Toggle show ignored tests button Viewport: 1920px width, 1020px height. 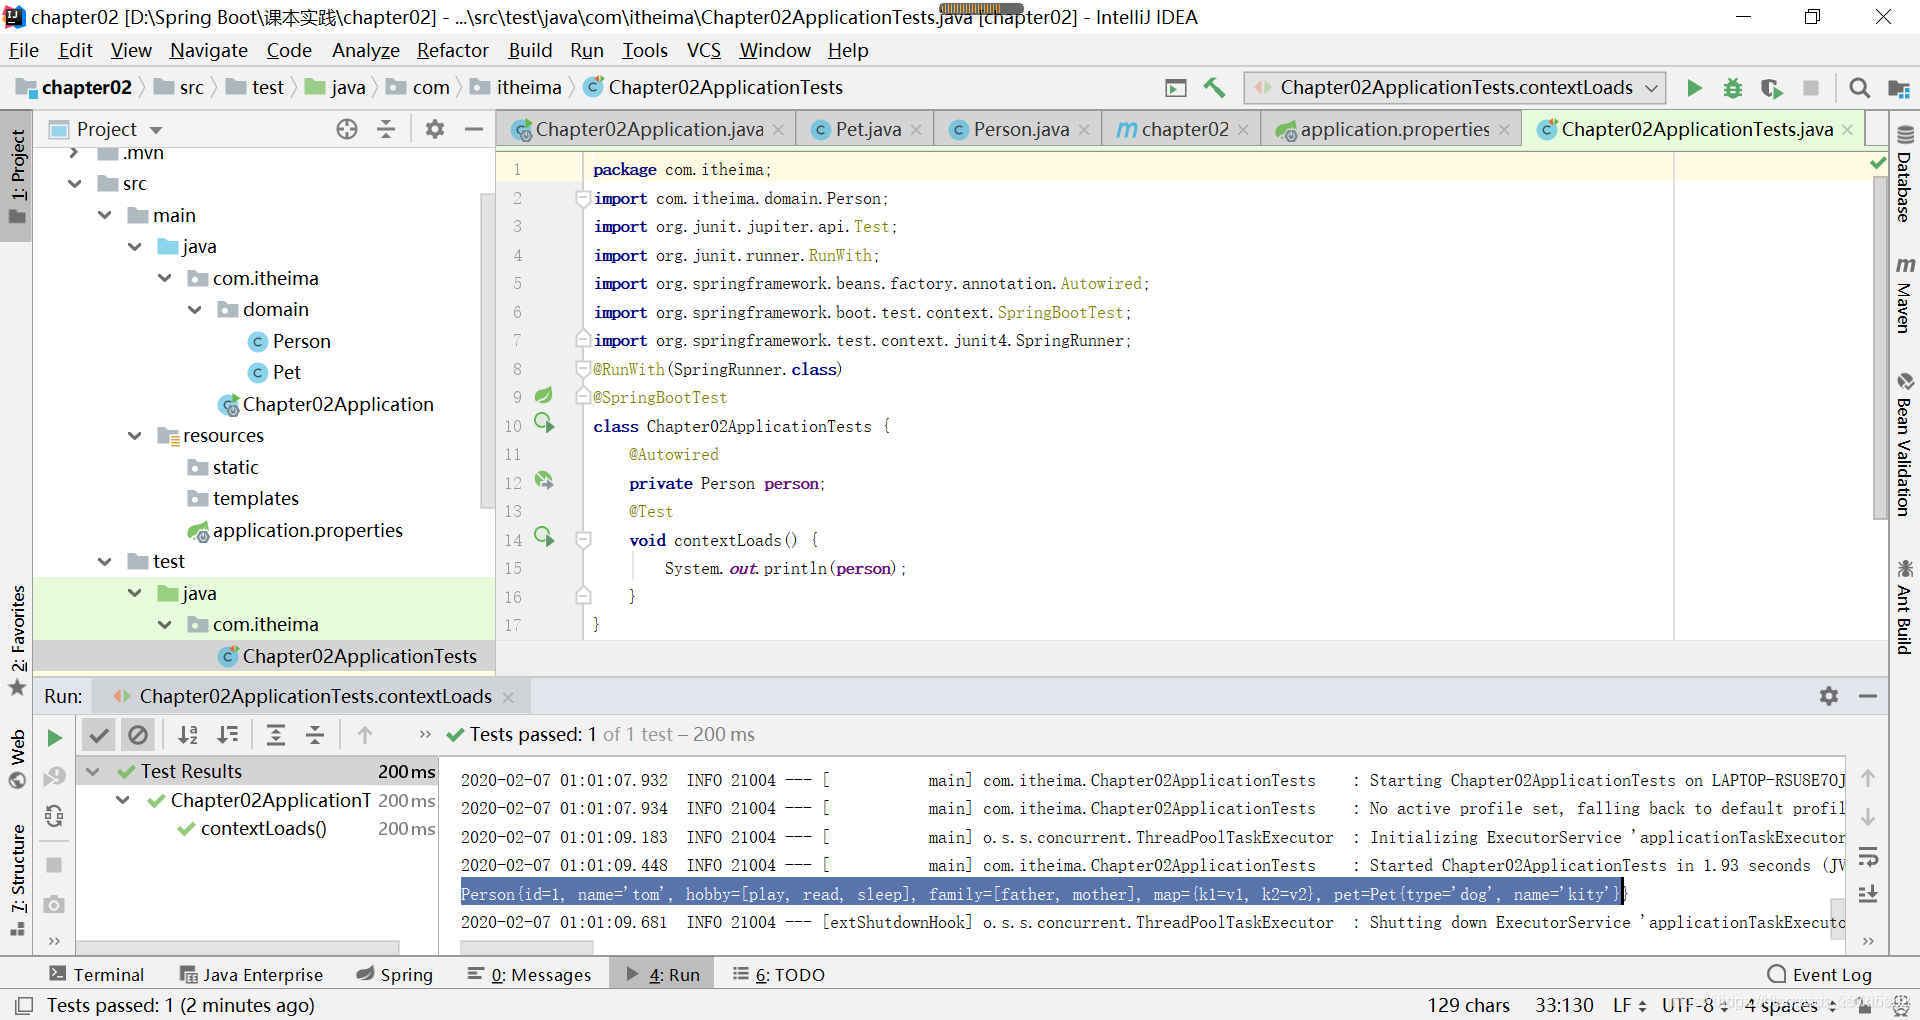click(138, 735)
